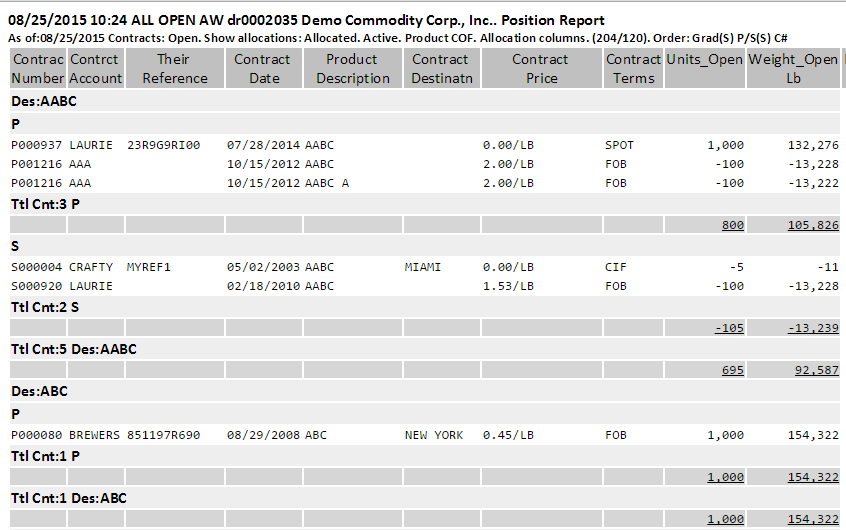This screenshot has width=846, height=530.
Task: Click the CRAFTY account cell
Action: point(91,267)
